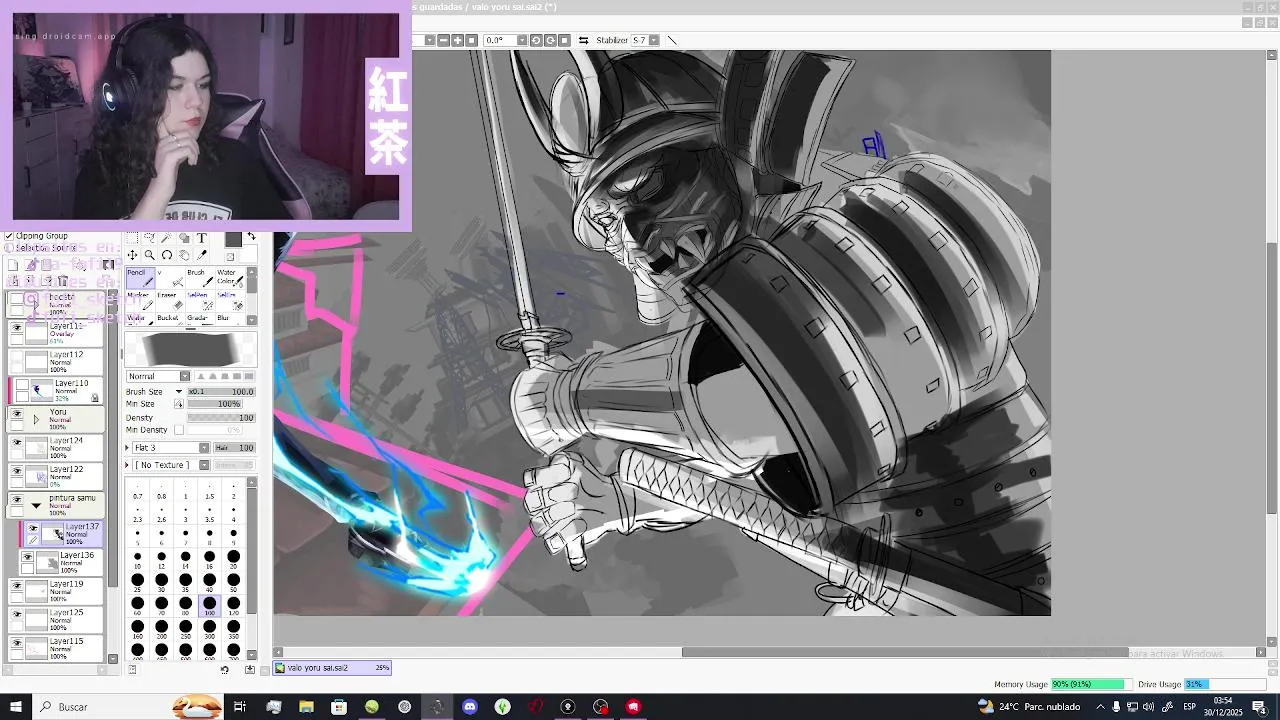1280x720 pixels.
Task: Hide Layer124 with its eye icon
Action: 16,442
